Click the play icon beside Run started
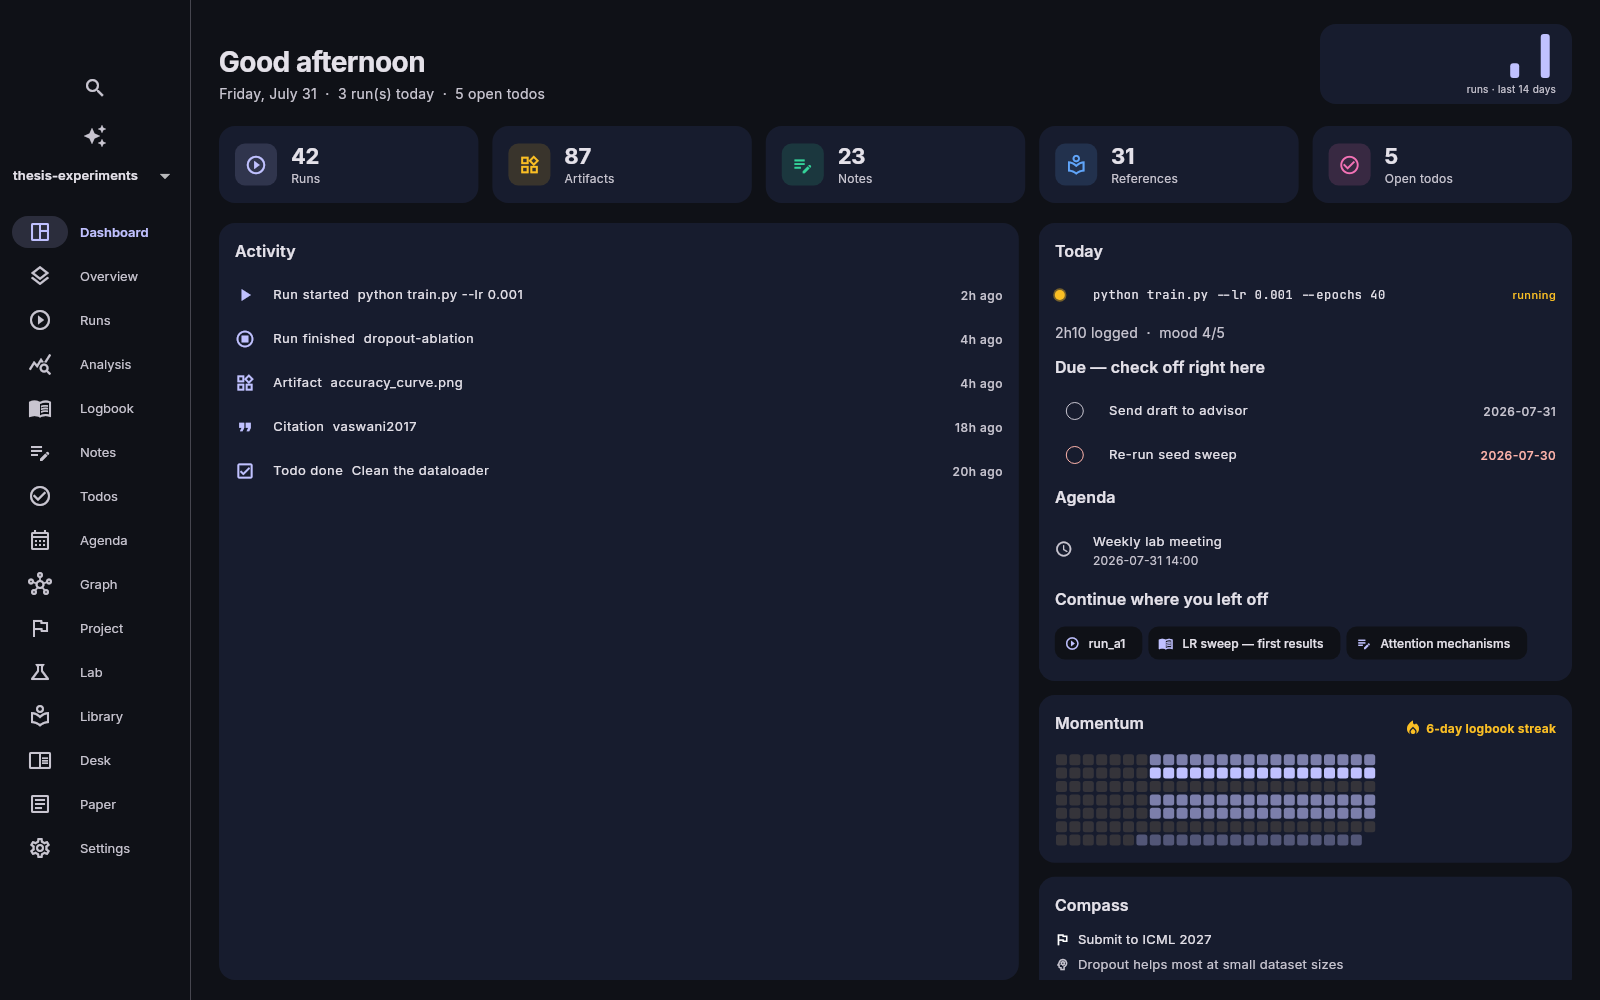Image resolution: width=1600 pixels, height=1000 pixels. pyautogui.click(x=245, y=295)
